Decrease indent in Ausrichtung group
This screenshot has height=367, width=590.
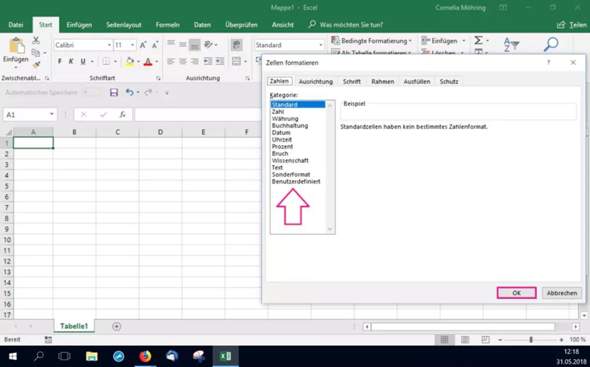click(208, 61)
